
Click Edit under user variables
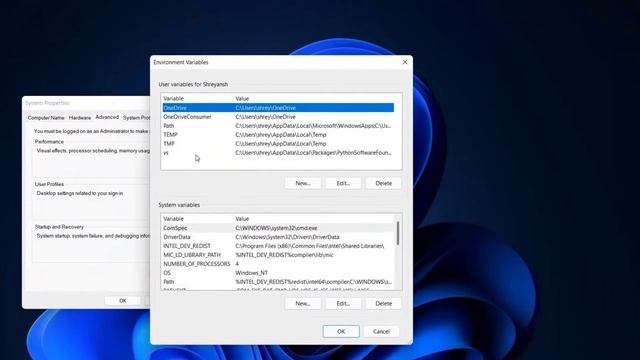[x=343, y=183]
